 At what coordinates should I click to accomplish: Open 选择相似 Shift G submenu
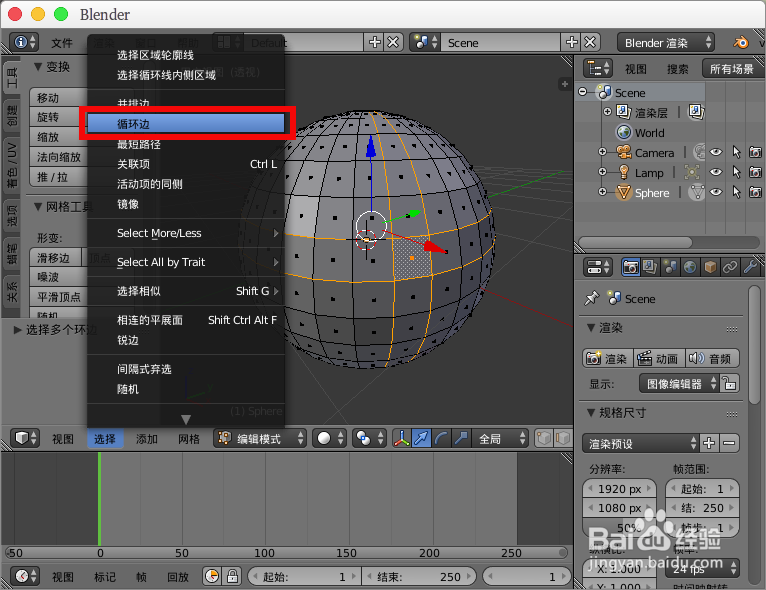186,291
